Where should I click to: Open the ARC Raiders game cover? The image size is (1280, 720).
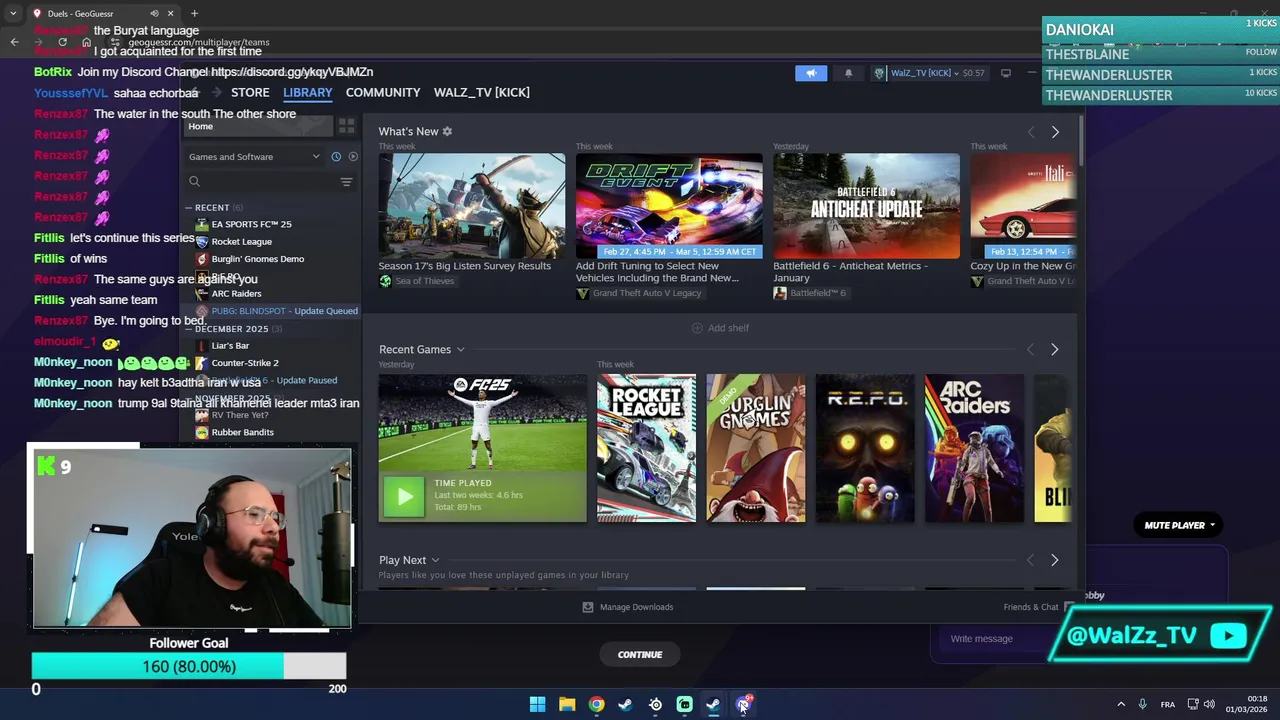(974, 448)
